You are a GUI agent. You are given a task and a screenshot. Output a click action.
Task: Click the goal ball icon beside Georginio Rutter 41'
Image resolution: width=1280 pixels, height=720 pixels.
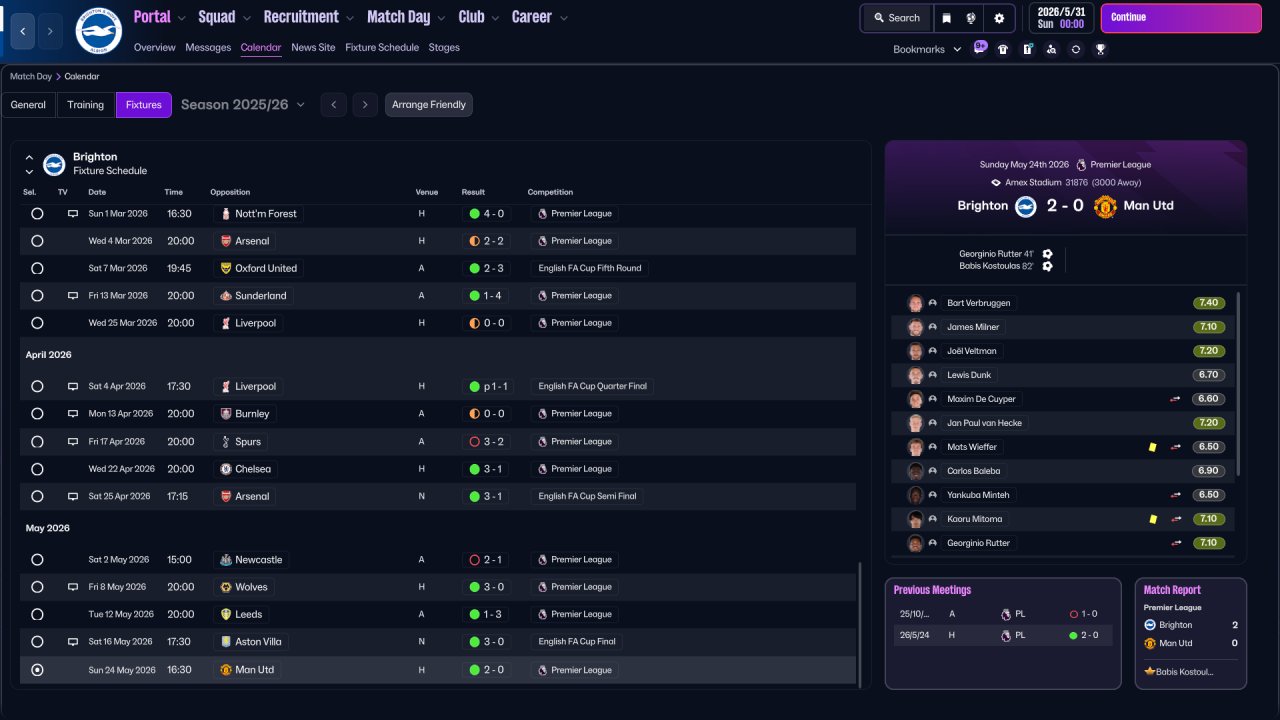[1047, 254]
